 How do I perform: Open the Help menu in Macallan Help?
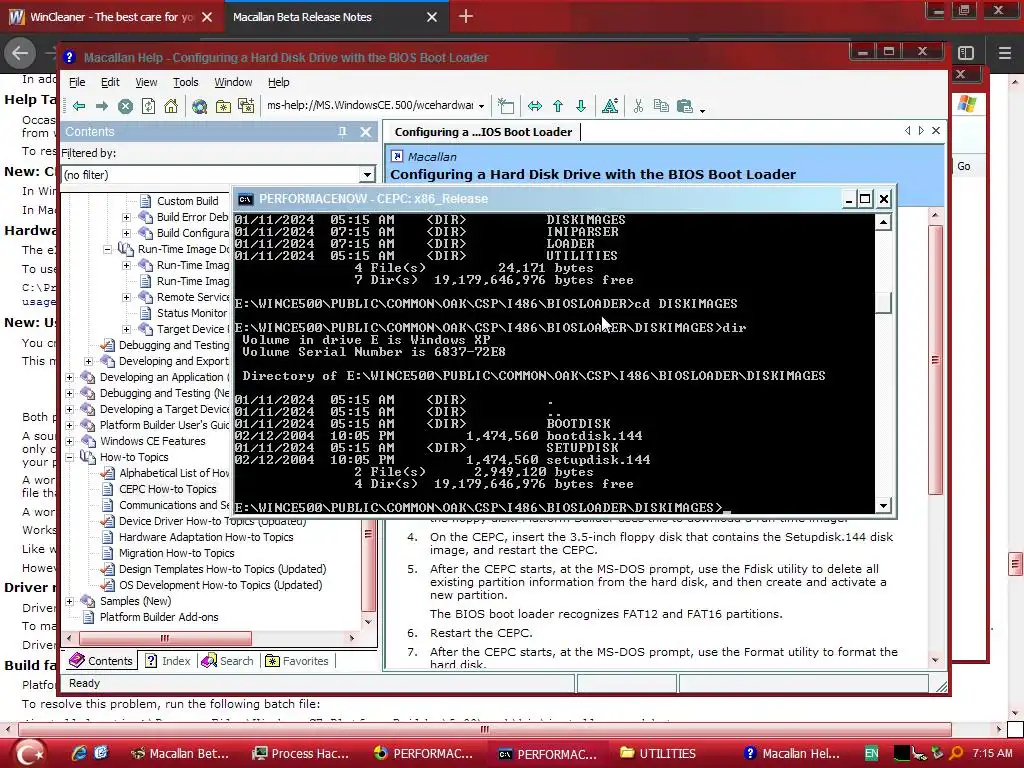pyautogui.click(x=278, y=82)
